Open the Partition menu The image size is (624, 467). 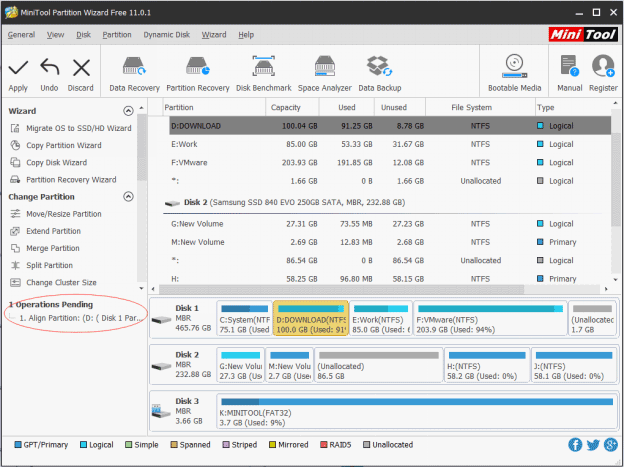point(117,35)
